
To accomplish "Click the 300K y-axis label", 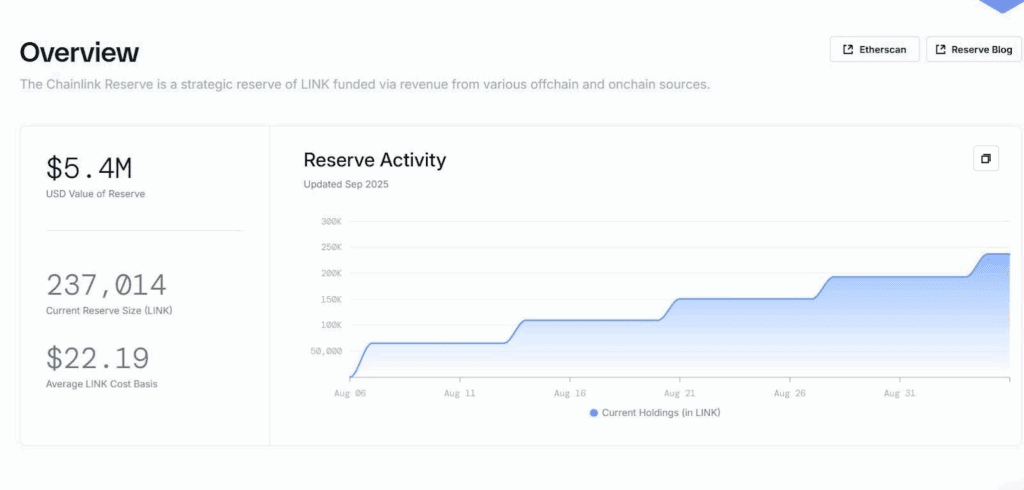I will [331, 221].
